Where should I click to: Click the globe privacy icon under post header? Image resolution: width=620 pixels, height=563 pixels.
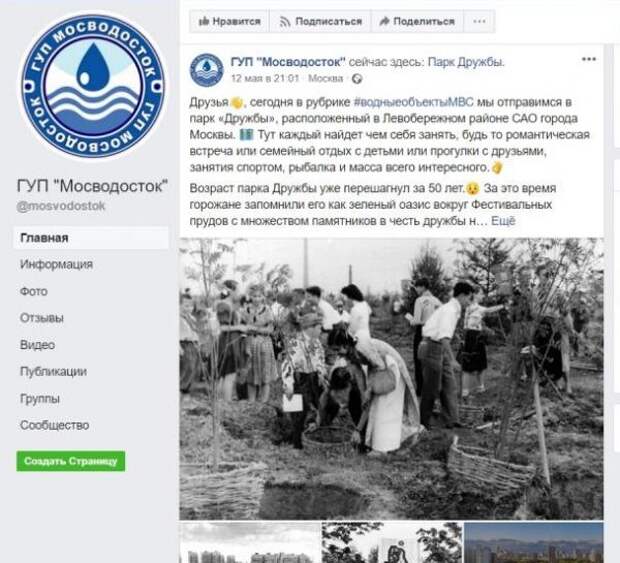pyautogui.click(x=357, y=79)
